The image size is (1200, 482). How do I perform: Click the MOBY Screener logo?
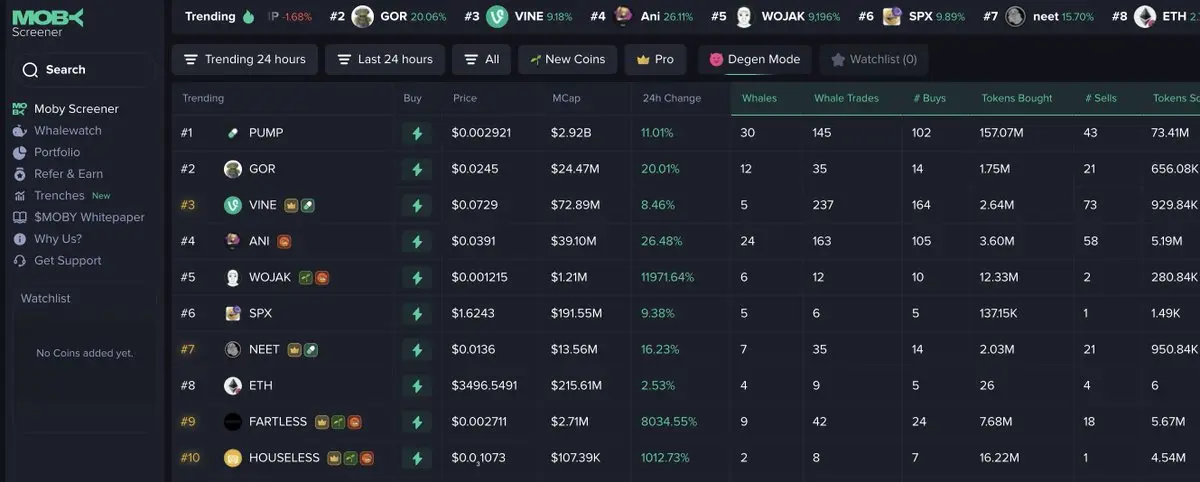click(x=47, y=22)
